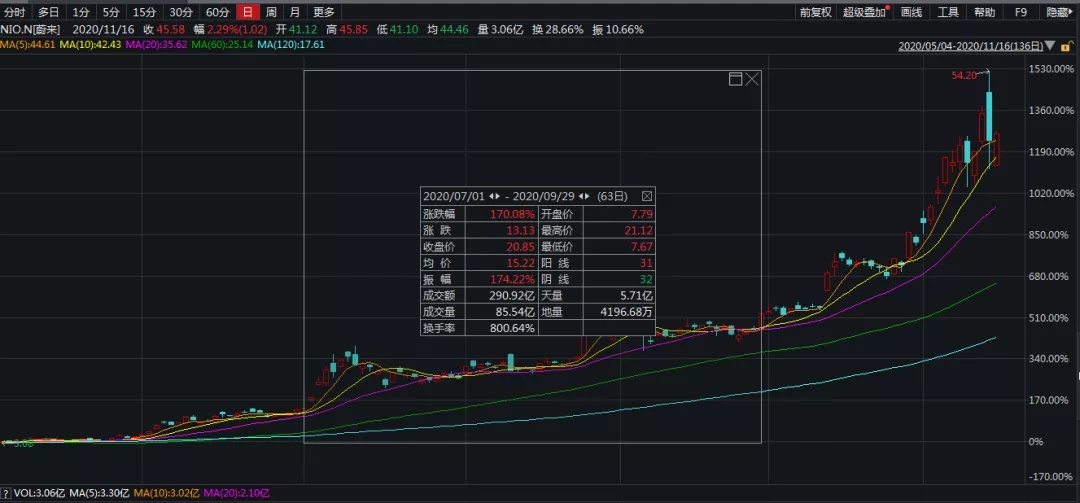Switch to the 周 weekly chart tab
The height and width of the screenshot is (503, 1080).
pos(271,12)
